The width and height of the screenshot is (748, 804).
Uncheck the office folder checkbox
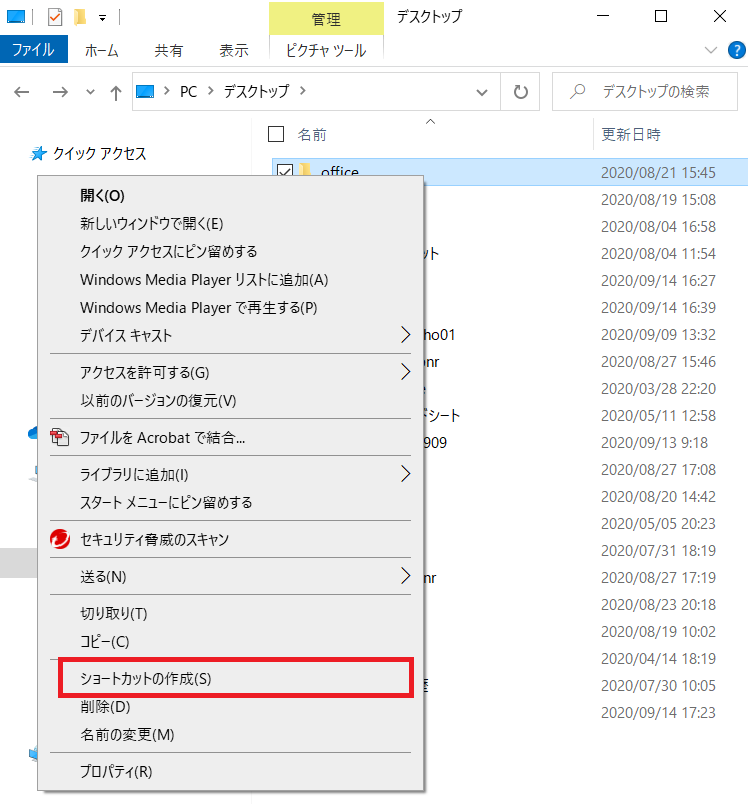pyautogui.click(x=284, y=172)
